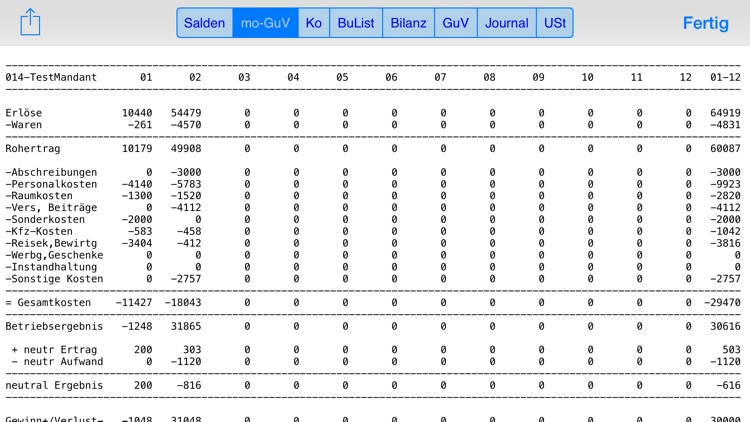Click the = Gesamtkosten row label
Screen dimensions: 750x422
[48, 302]
